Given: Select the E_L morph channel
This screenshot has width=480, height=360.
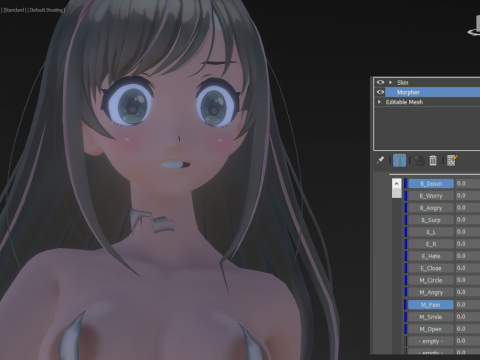Looking at the screenshot, I should pos(431,232).
